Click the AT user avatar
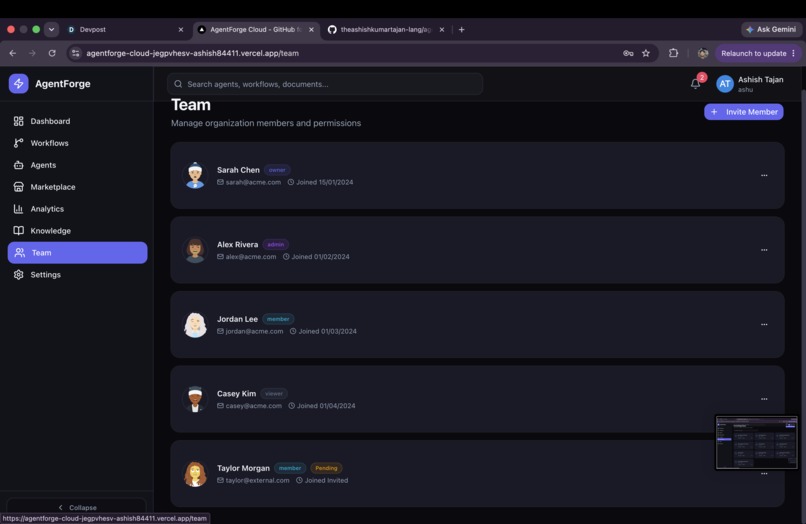 (725, 84)
